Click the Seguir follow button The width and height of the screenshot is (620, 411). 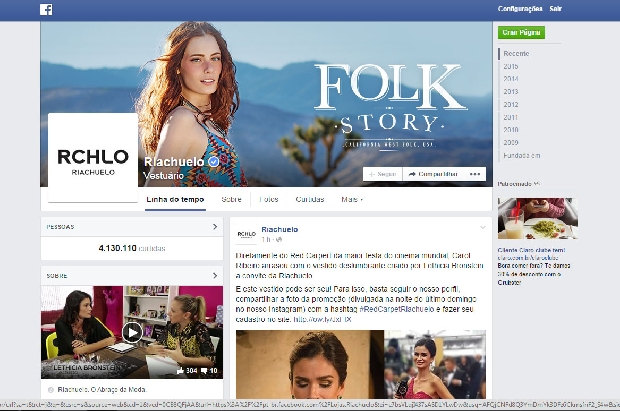382,174
